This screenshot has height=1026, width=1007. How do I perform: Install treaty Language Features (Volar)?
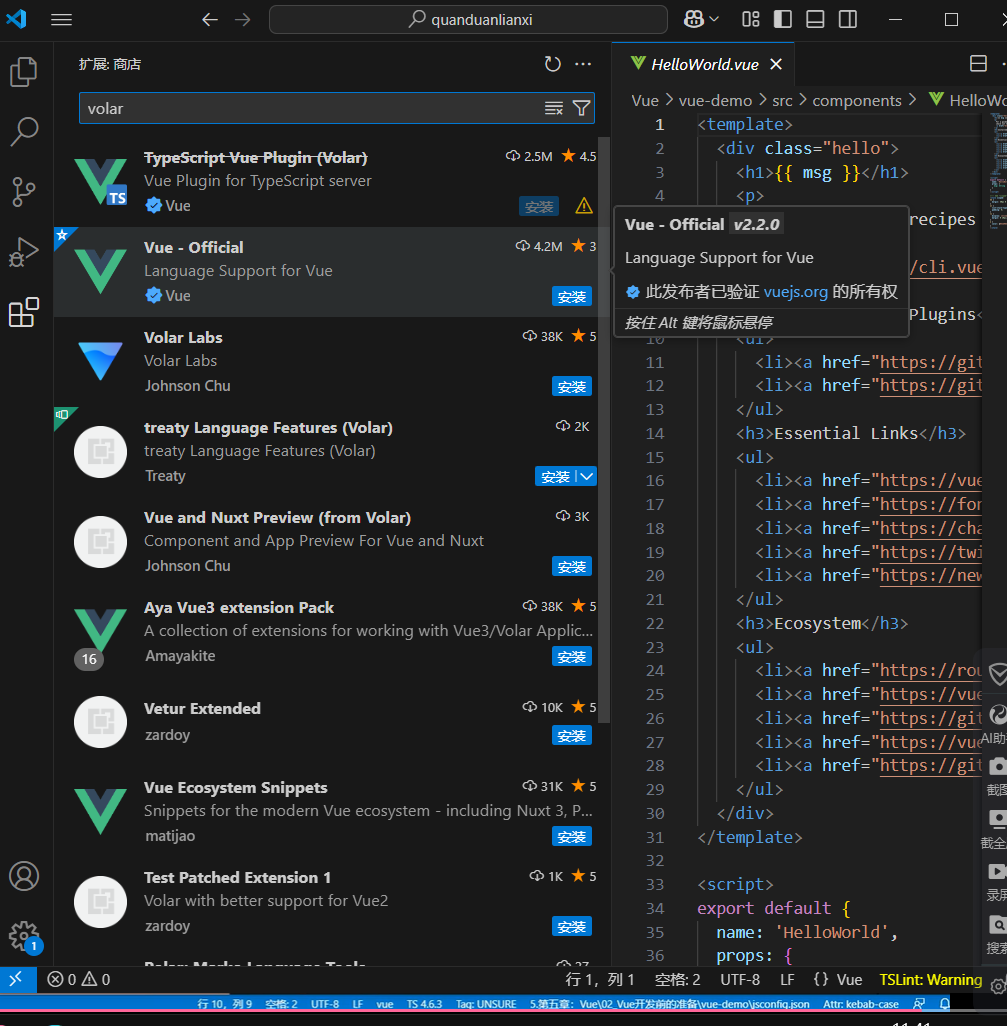(555, 476)
